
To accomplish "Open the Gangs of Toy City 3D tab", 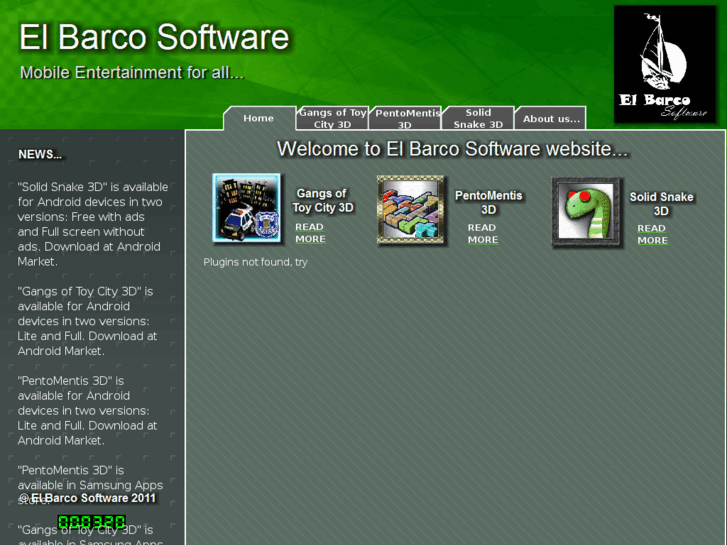I will [x=332, y=118].
